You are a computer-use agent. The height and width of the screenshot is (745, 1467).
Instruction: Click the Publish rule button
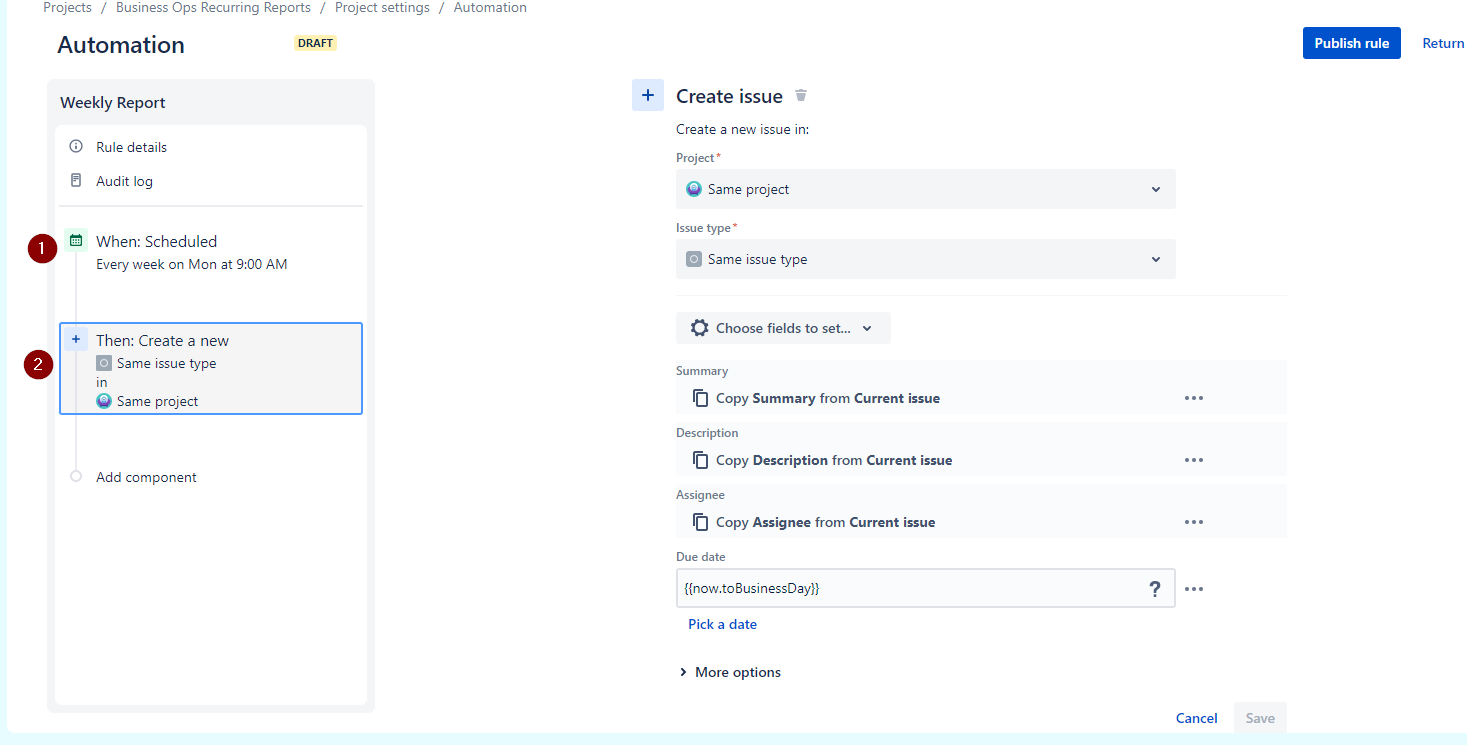point(1352,43)
